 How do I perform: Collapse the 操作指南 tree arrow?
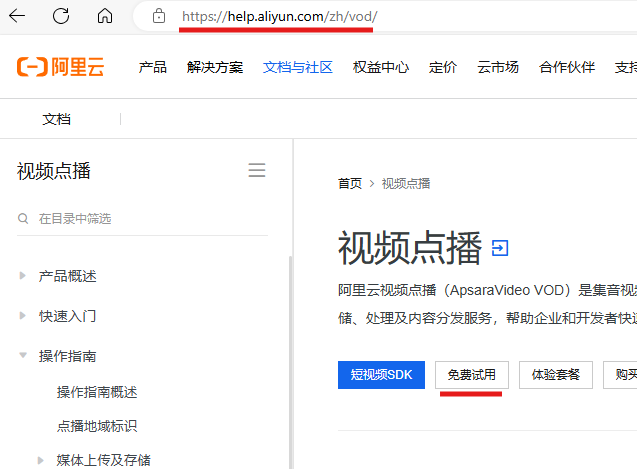(x=23, y=356)
